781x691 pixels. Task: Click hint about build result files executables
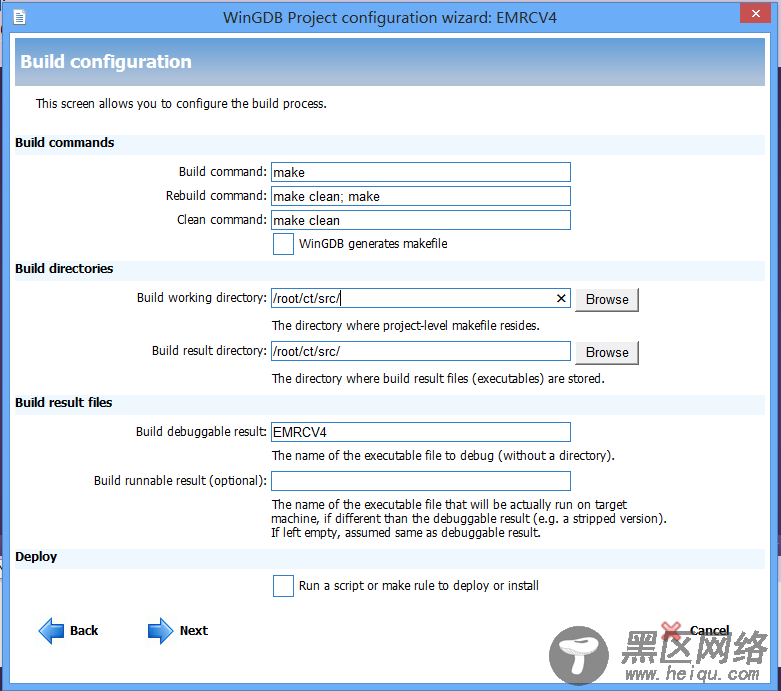coord(438,379)
